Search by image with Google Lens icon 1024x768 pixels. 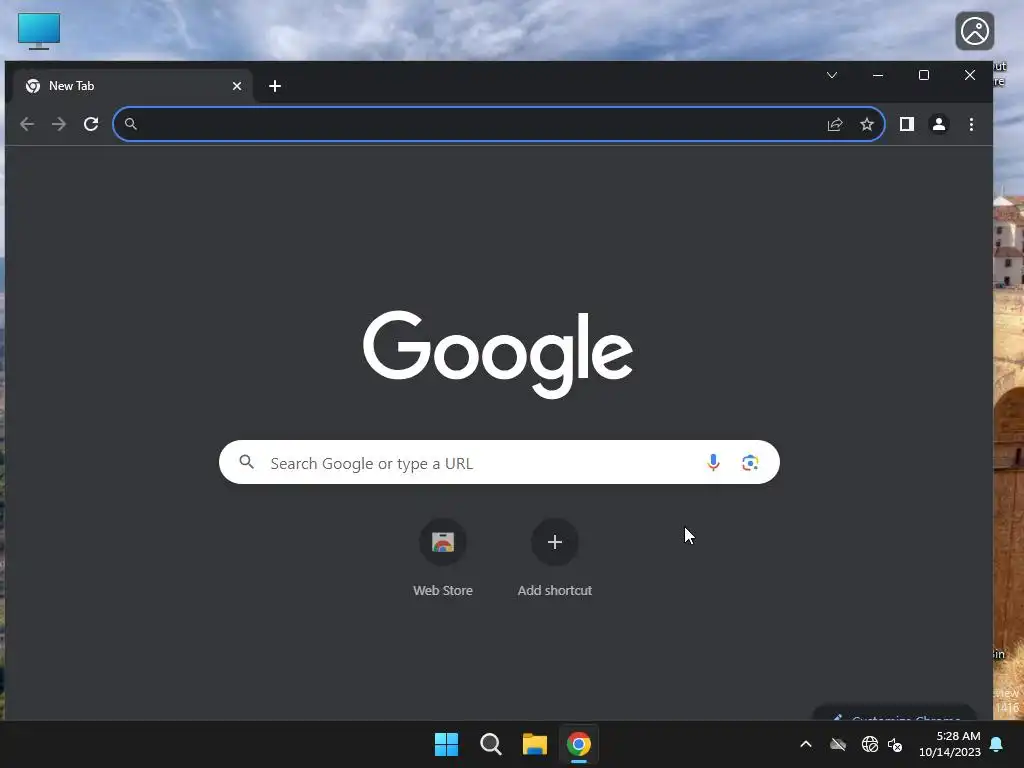pyautogui.click(x=750, y=462)
